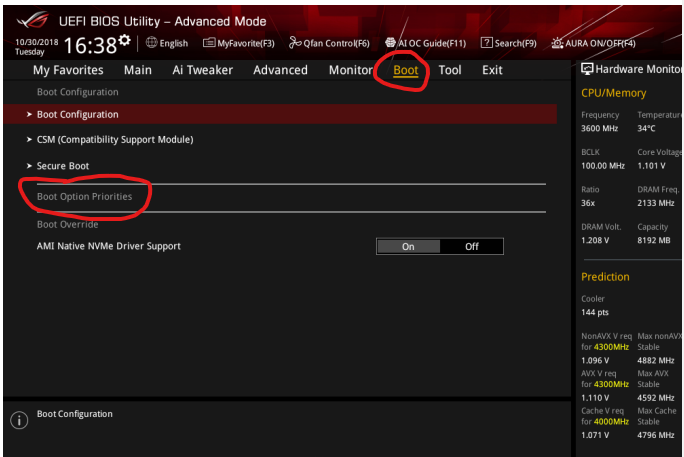Open AI OC Guide(F11)

tap(432, 43)
